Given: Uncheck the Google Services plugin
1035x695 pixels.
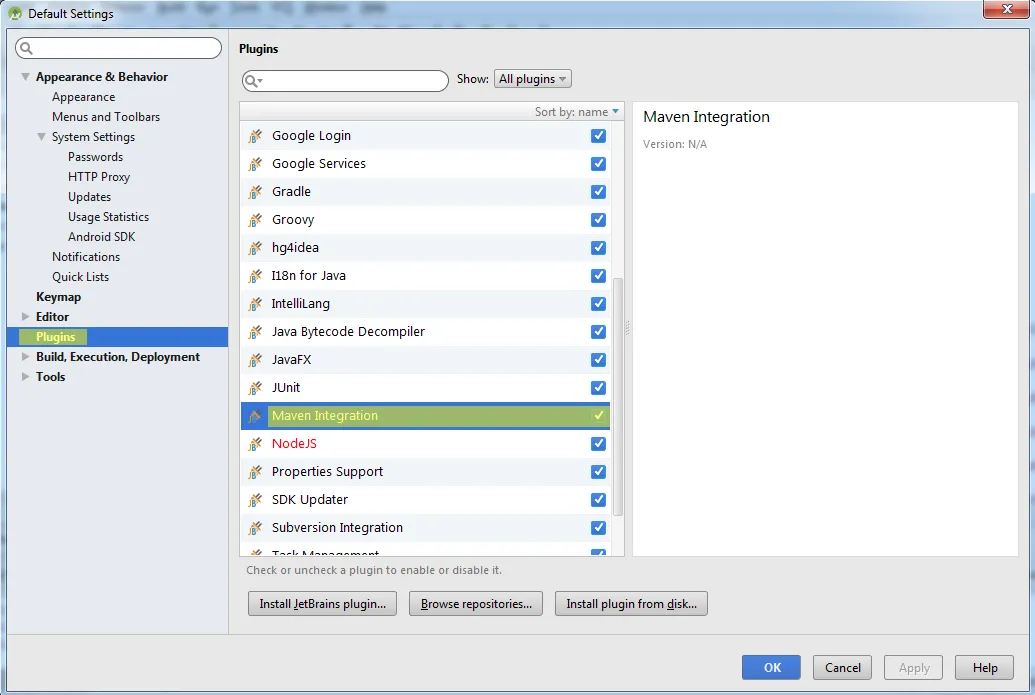Looking at the screenshot, I should click(598, 164).
